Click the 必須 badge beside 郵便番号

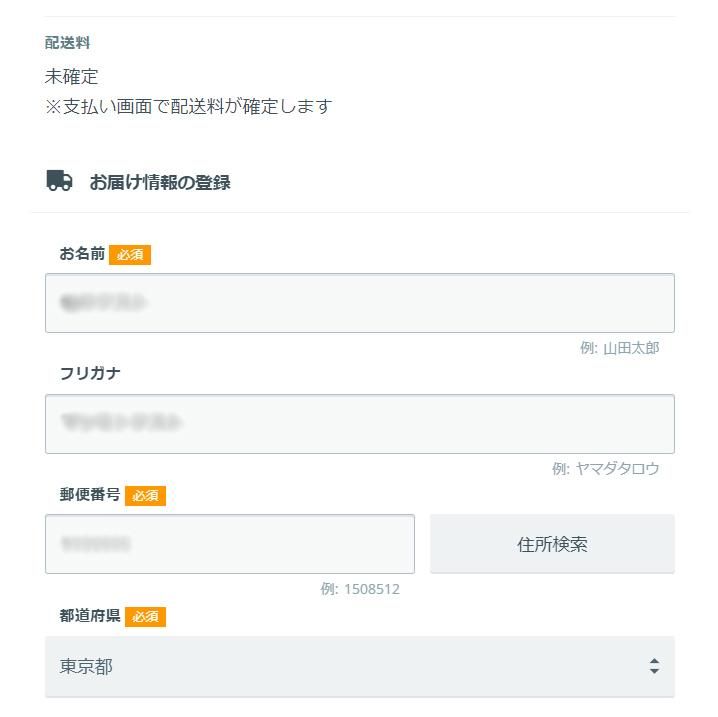(145, 496)
